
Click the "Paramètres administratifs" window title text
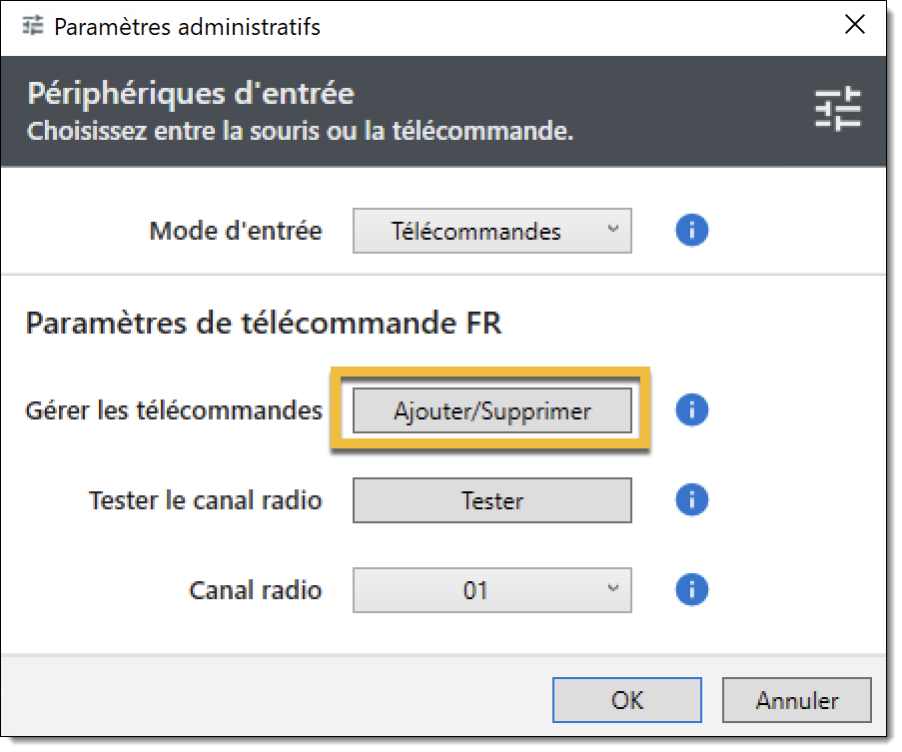pyautogui.click(x=187, y=27)
